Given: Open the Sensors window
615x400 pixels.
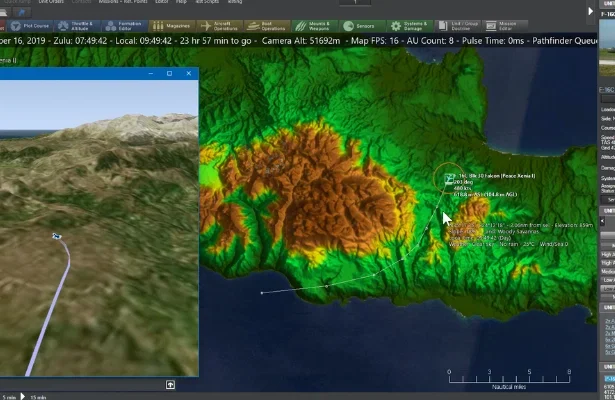Looking at the screenshot, I should tap(362, 26).
